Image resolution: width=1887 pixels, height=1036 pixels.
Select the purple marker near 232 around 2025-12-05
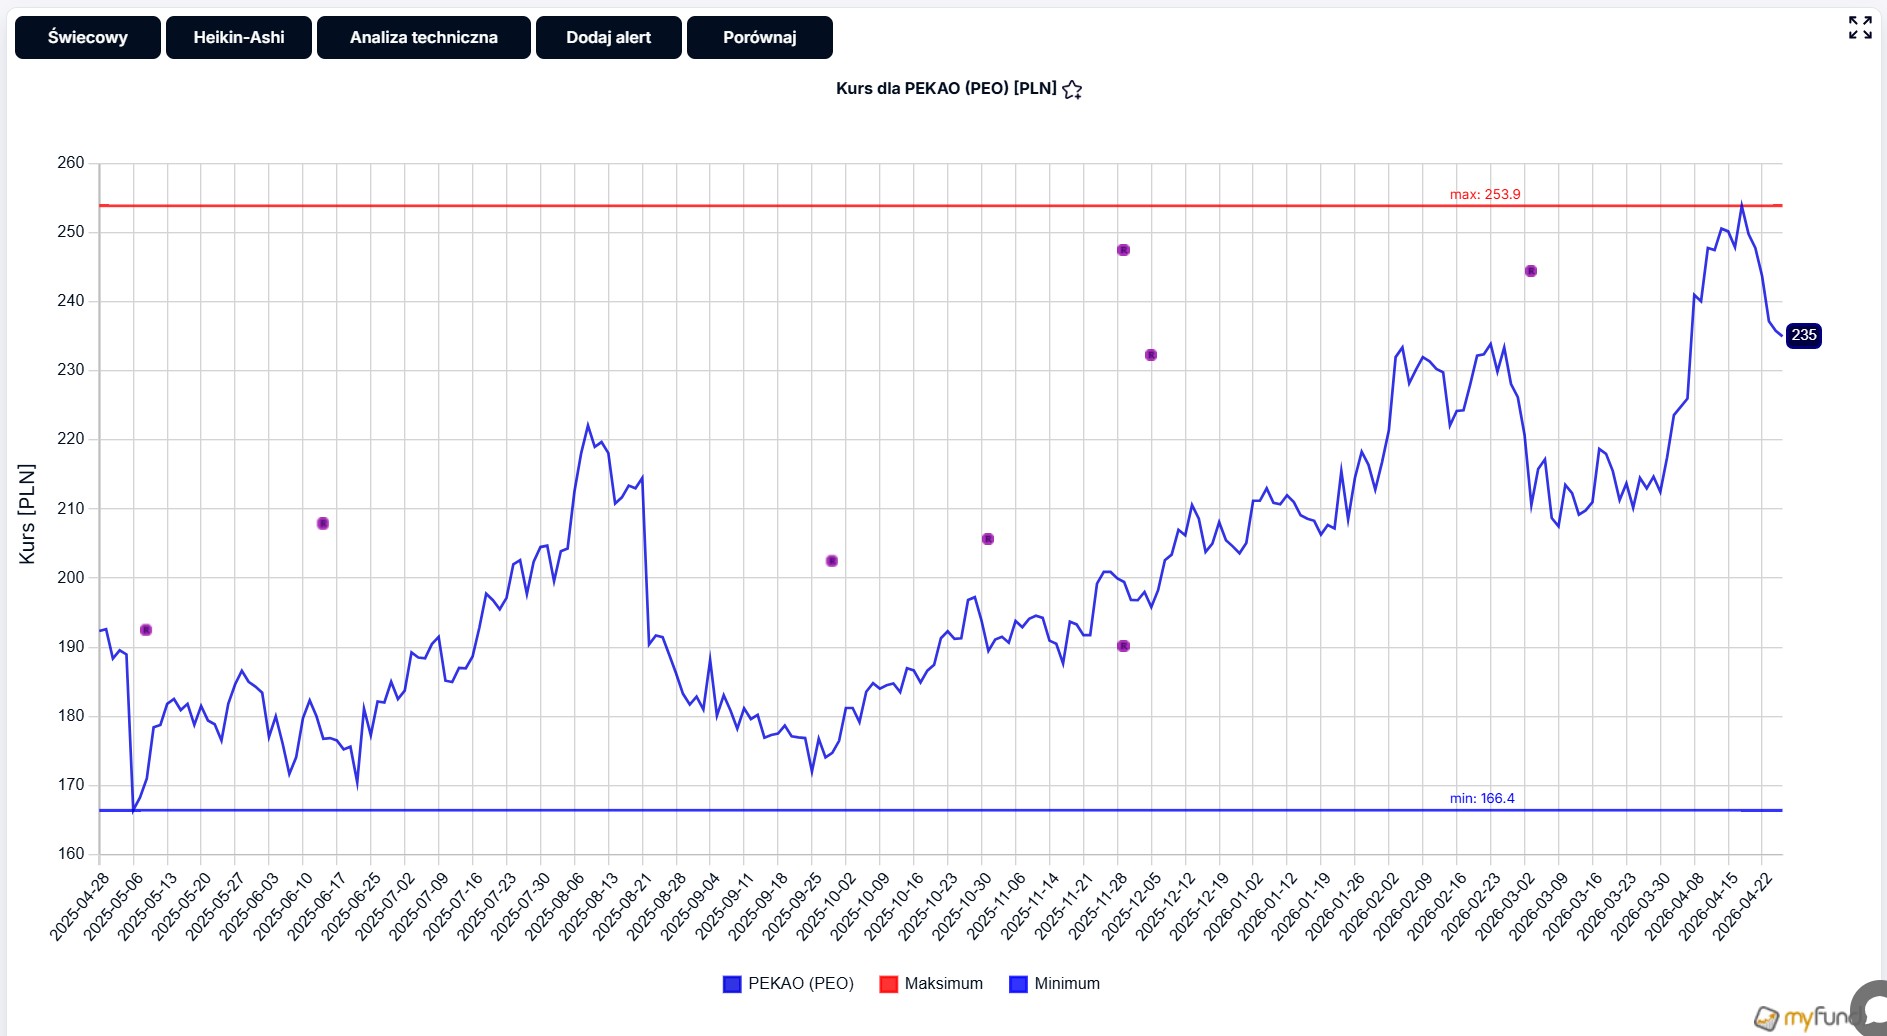pyautogui.click(x=1151, y=355)
